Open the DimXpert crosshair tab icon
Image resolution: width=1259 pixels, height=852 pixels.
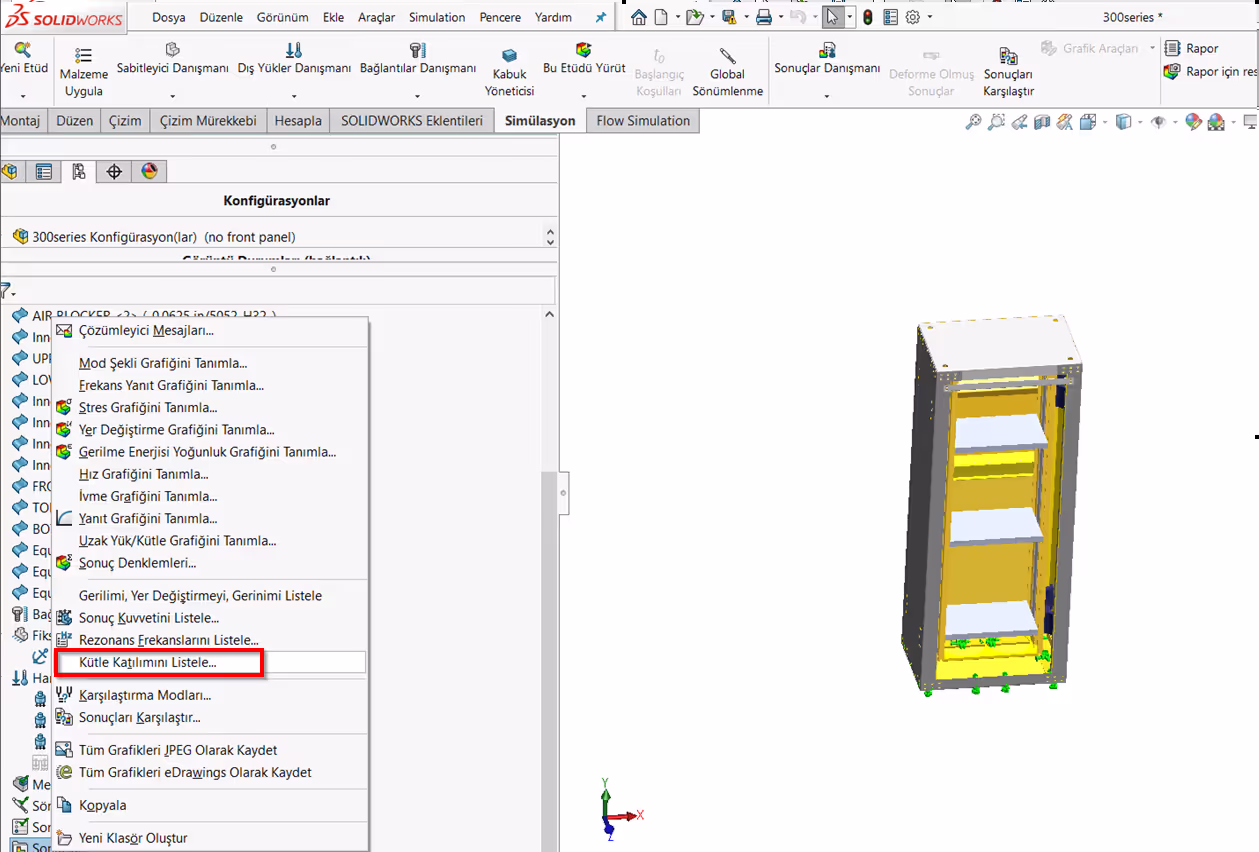(114, 172)
